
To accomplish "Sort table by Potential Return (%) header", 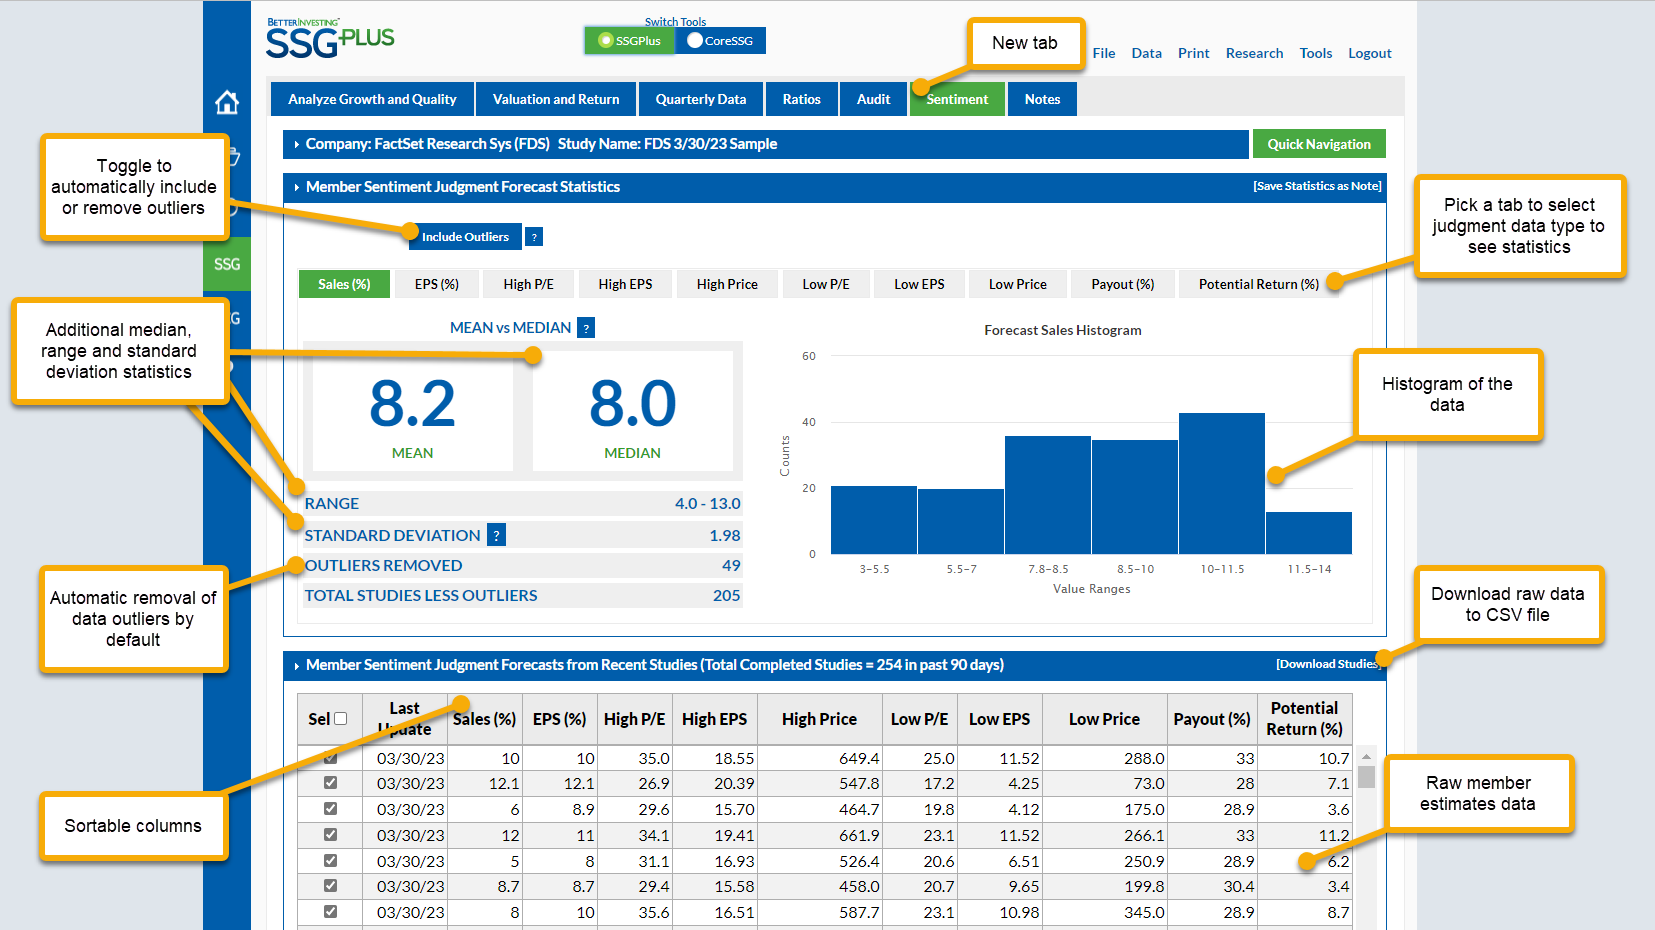I will (1304, 719).
